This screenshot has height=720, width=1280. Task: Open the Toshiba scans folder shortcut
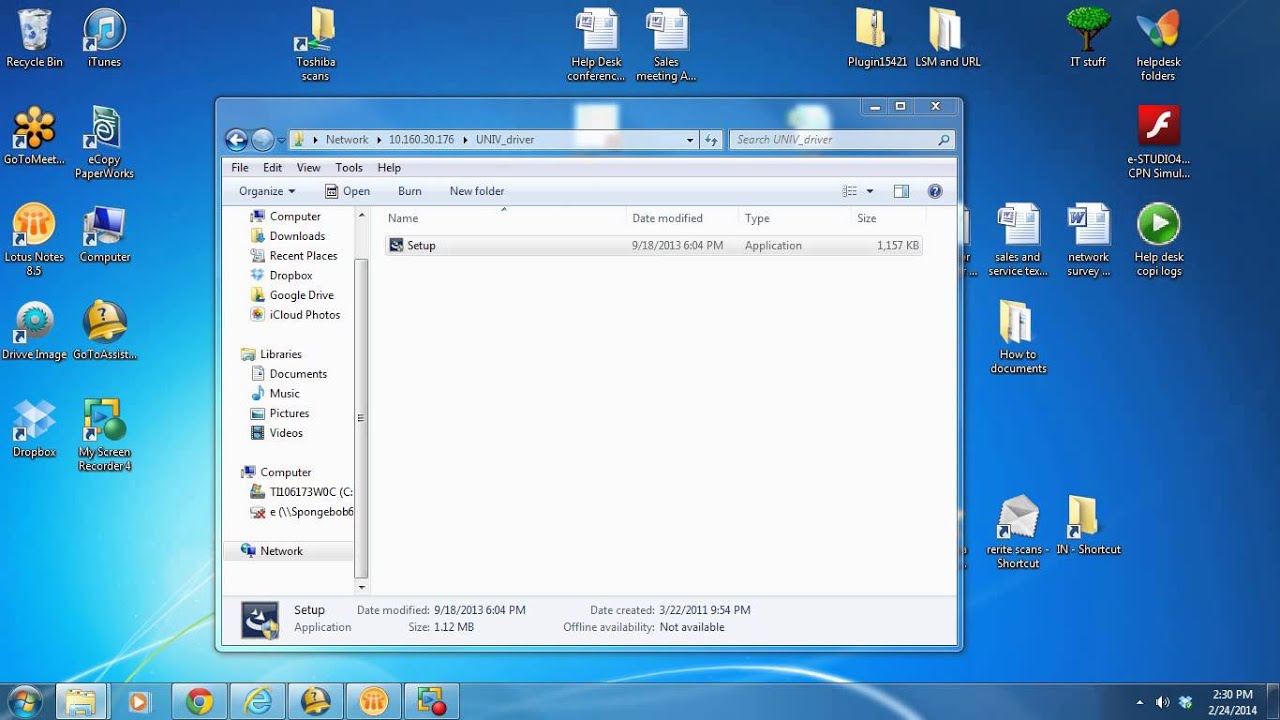pos(315,44)
